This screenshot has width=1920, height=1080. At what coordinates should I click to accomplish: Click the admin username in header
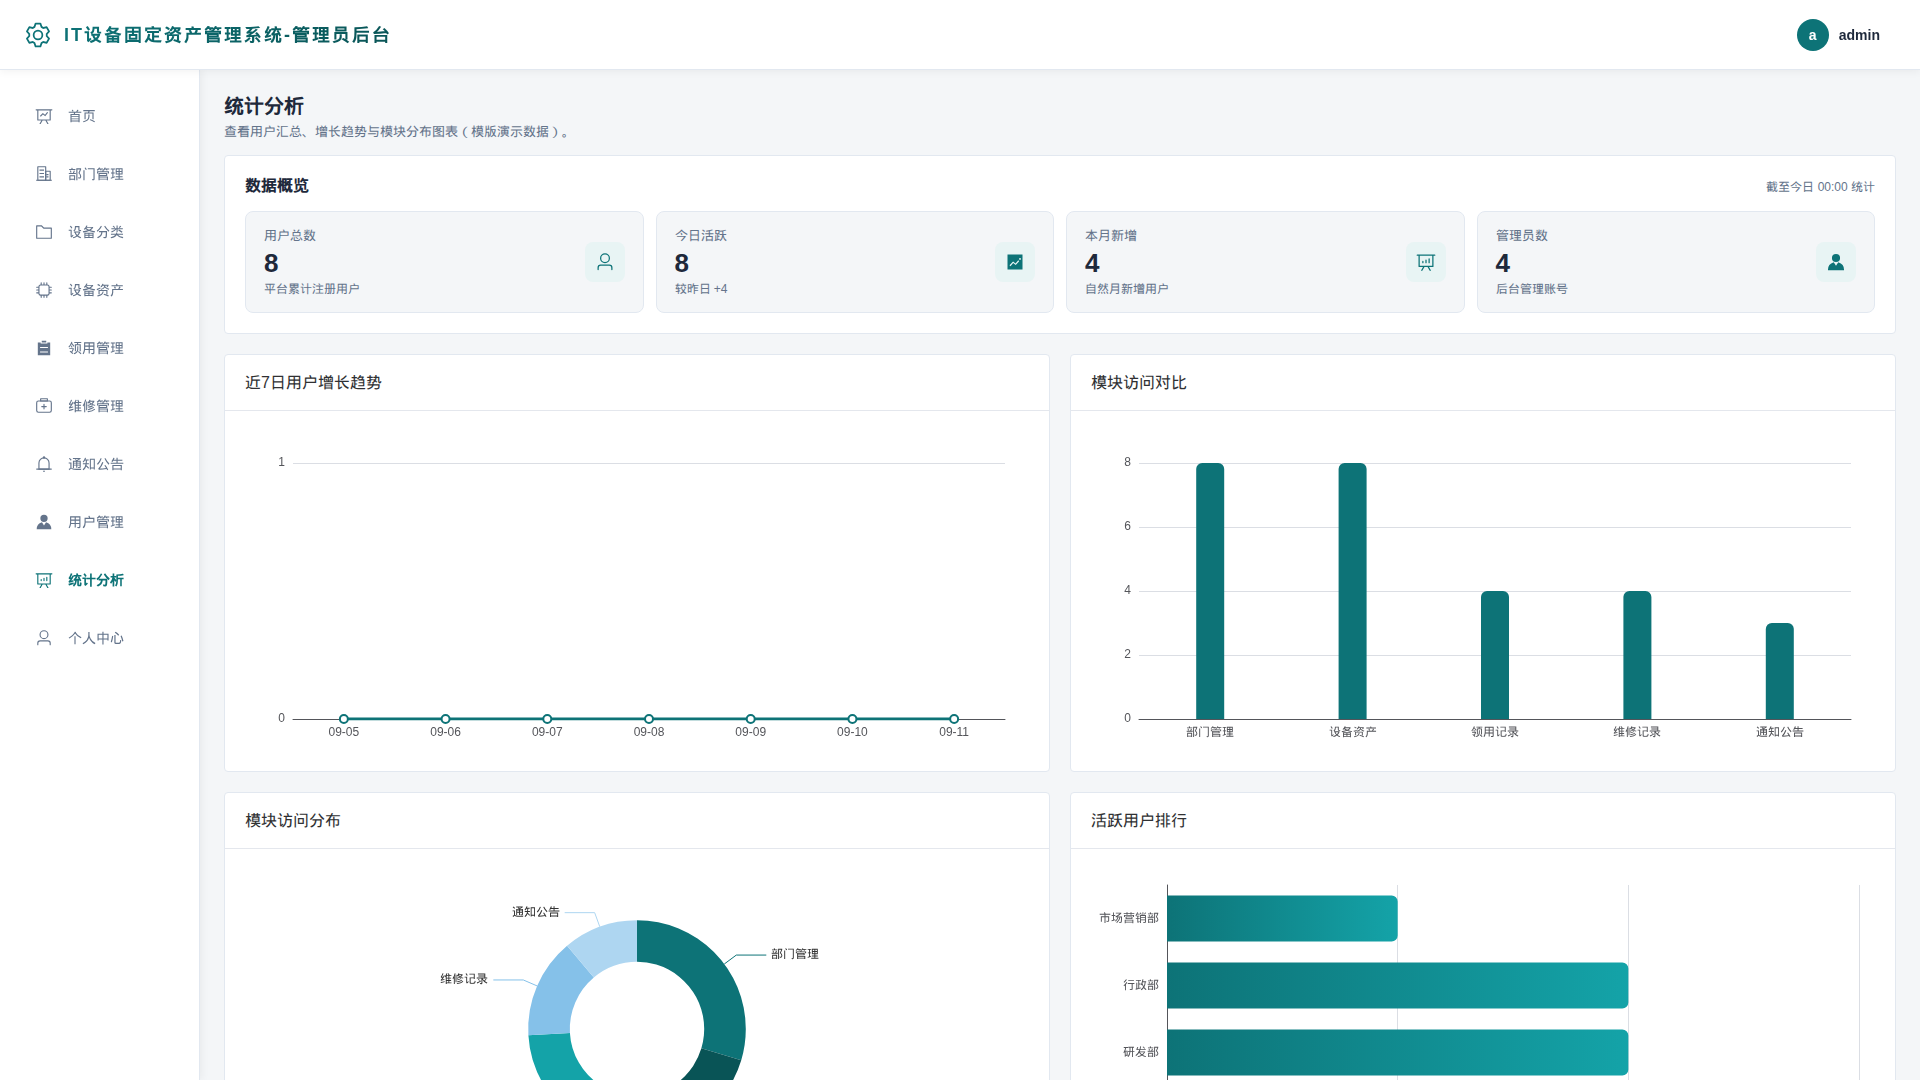[x=1859, y=35]
